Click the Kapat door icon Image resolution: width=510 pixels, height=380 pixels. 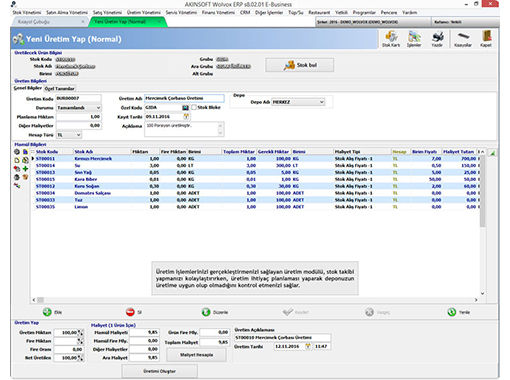(486, 36)
